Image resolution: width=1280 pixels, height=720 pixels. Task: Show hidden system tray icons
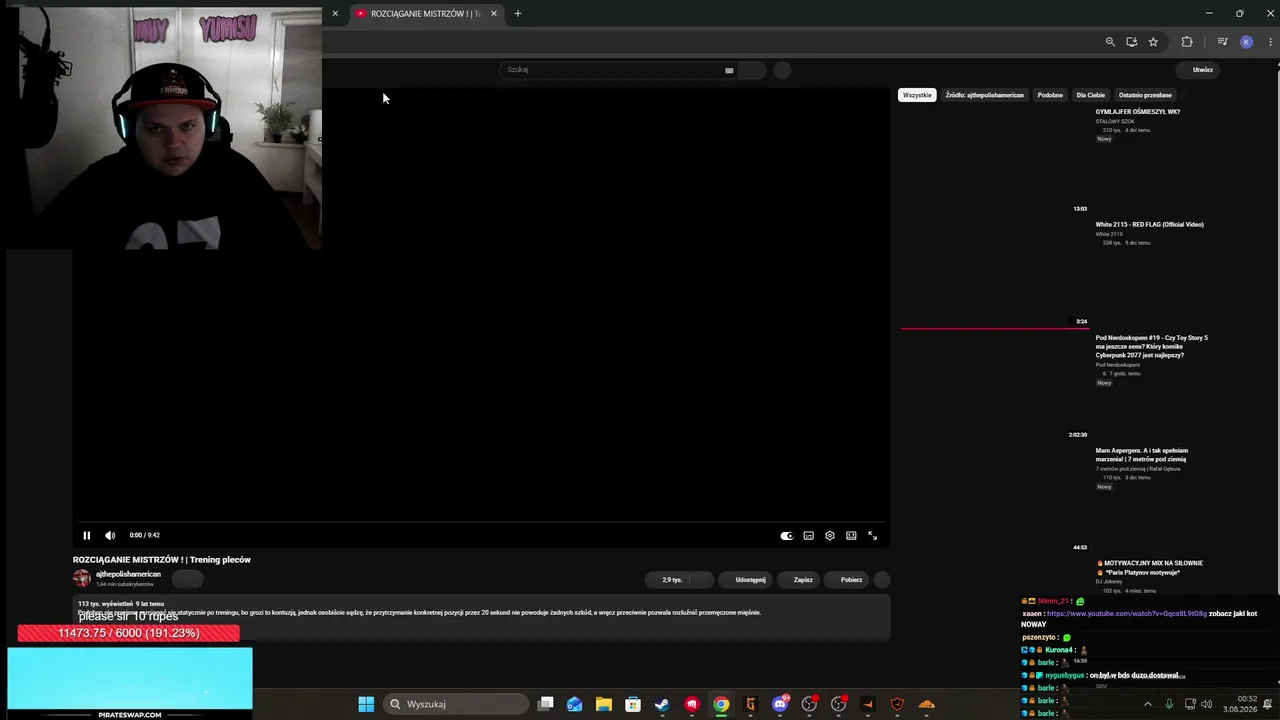[1148, 704]
